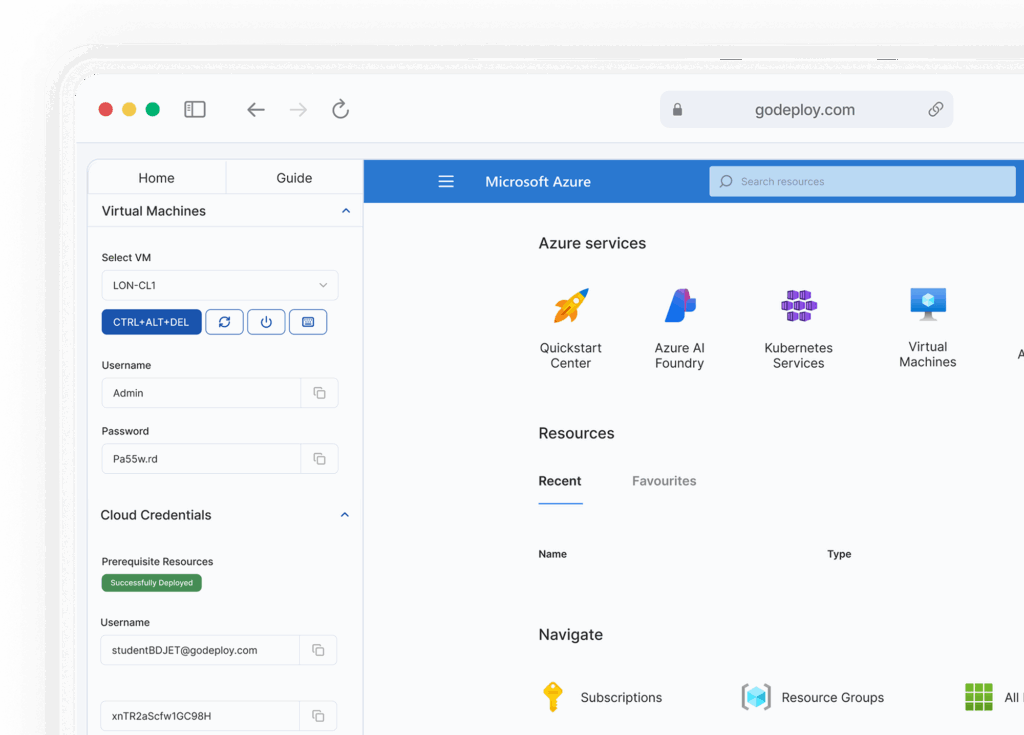The image size is (1024, 735).
Task: Toggle the browser sidebar panel icon
Action: 195,109
